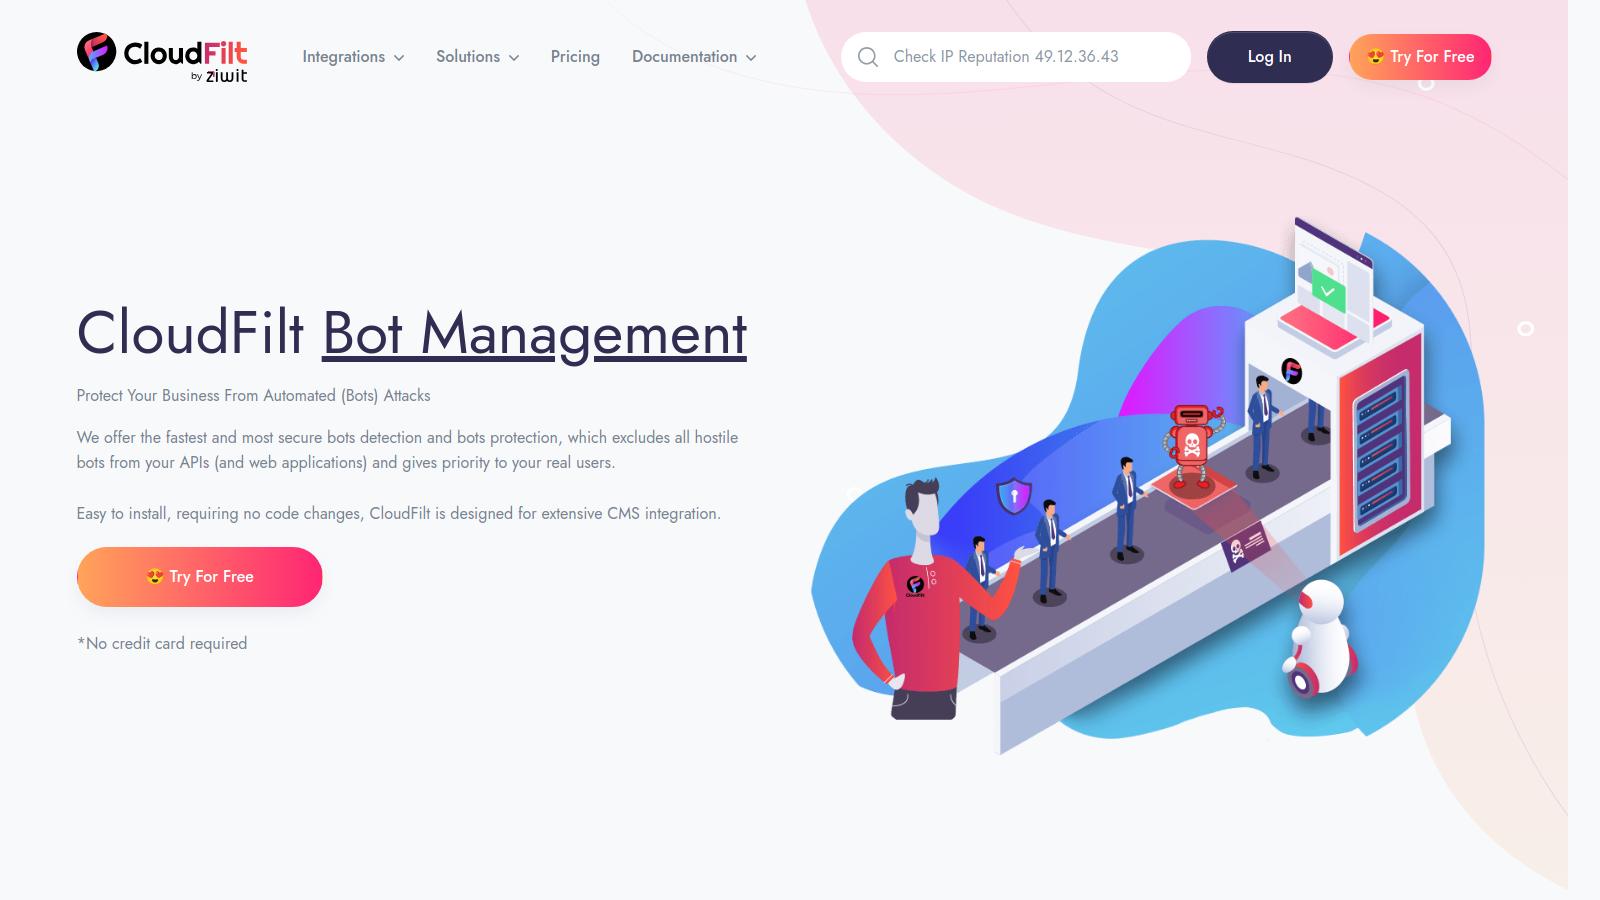Expand the Documentation dropdown chevron

751,58
